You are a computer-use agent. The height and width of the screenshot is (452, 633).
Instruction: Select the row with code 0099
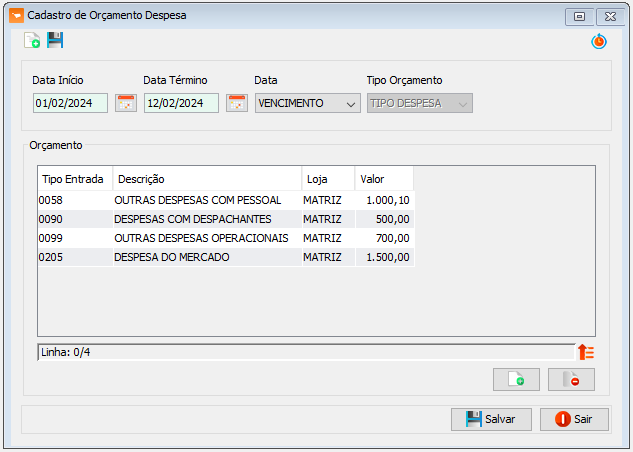click(226, 238)
